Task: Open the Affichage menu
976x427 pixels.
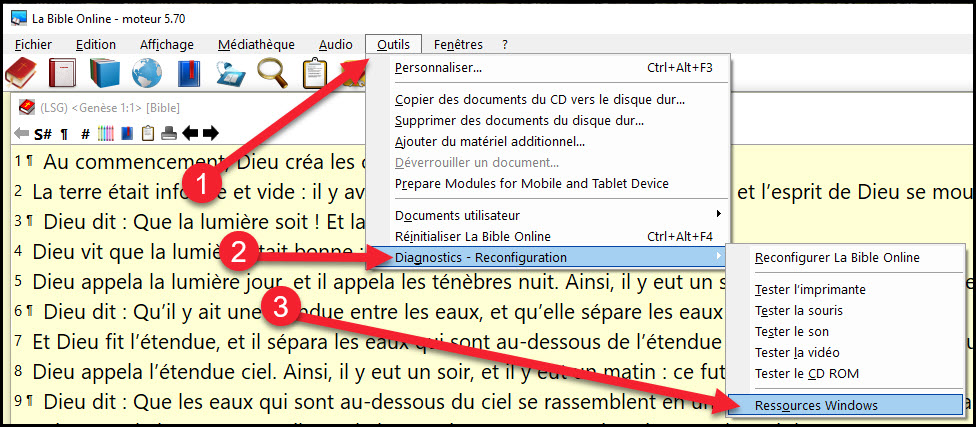Action: pos(167,44)
